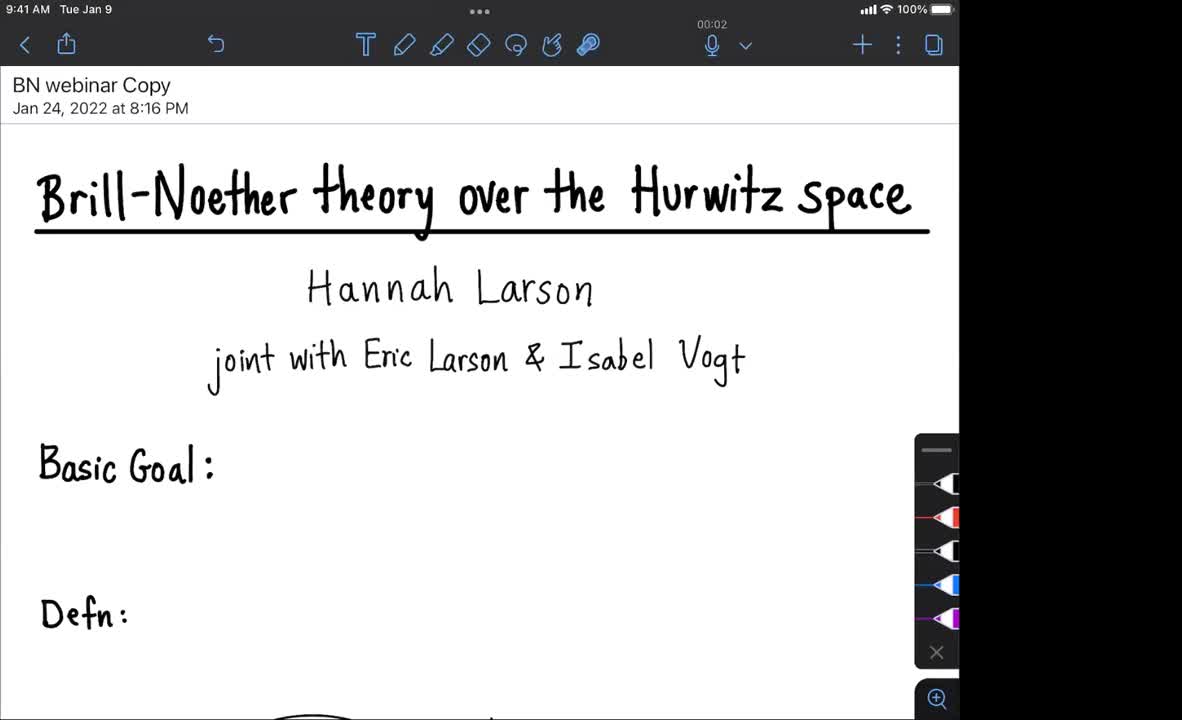This screenshot has width=1182, height=720.
Task: Select the Highlighter tool
Action: click(x=442, y=45)
